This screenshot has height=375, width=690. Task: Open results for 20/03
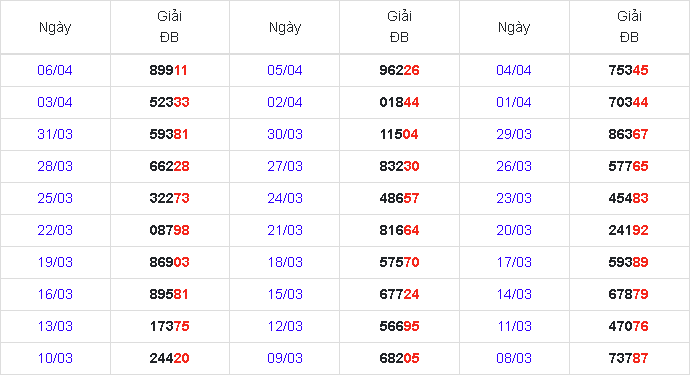tap(514, 230)
